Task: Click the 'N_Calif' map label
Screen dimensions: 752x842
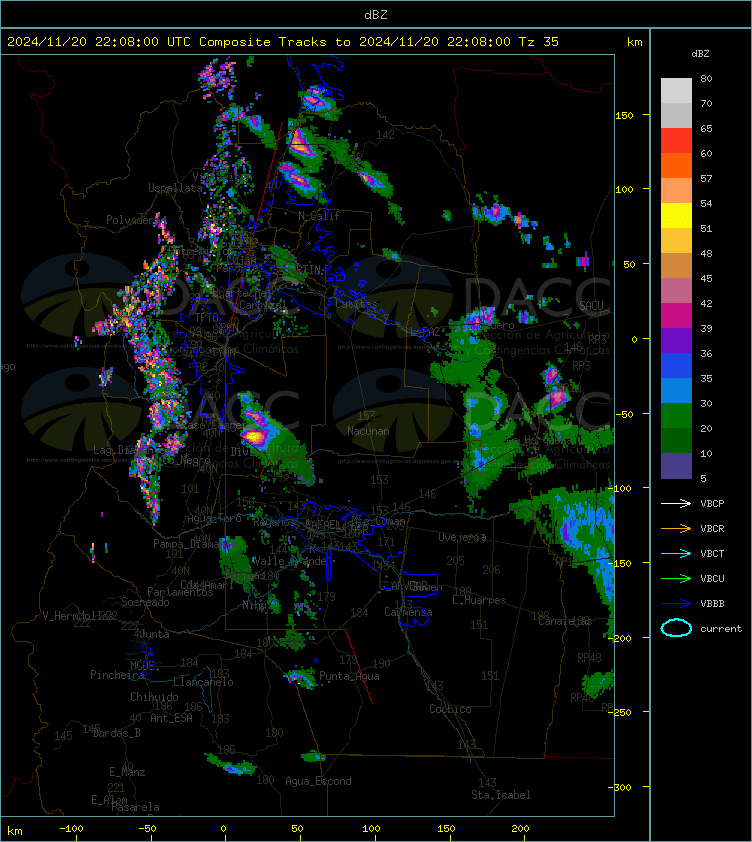Action: [x=319, y=216]
